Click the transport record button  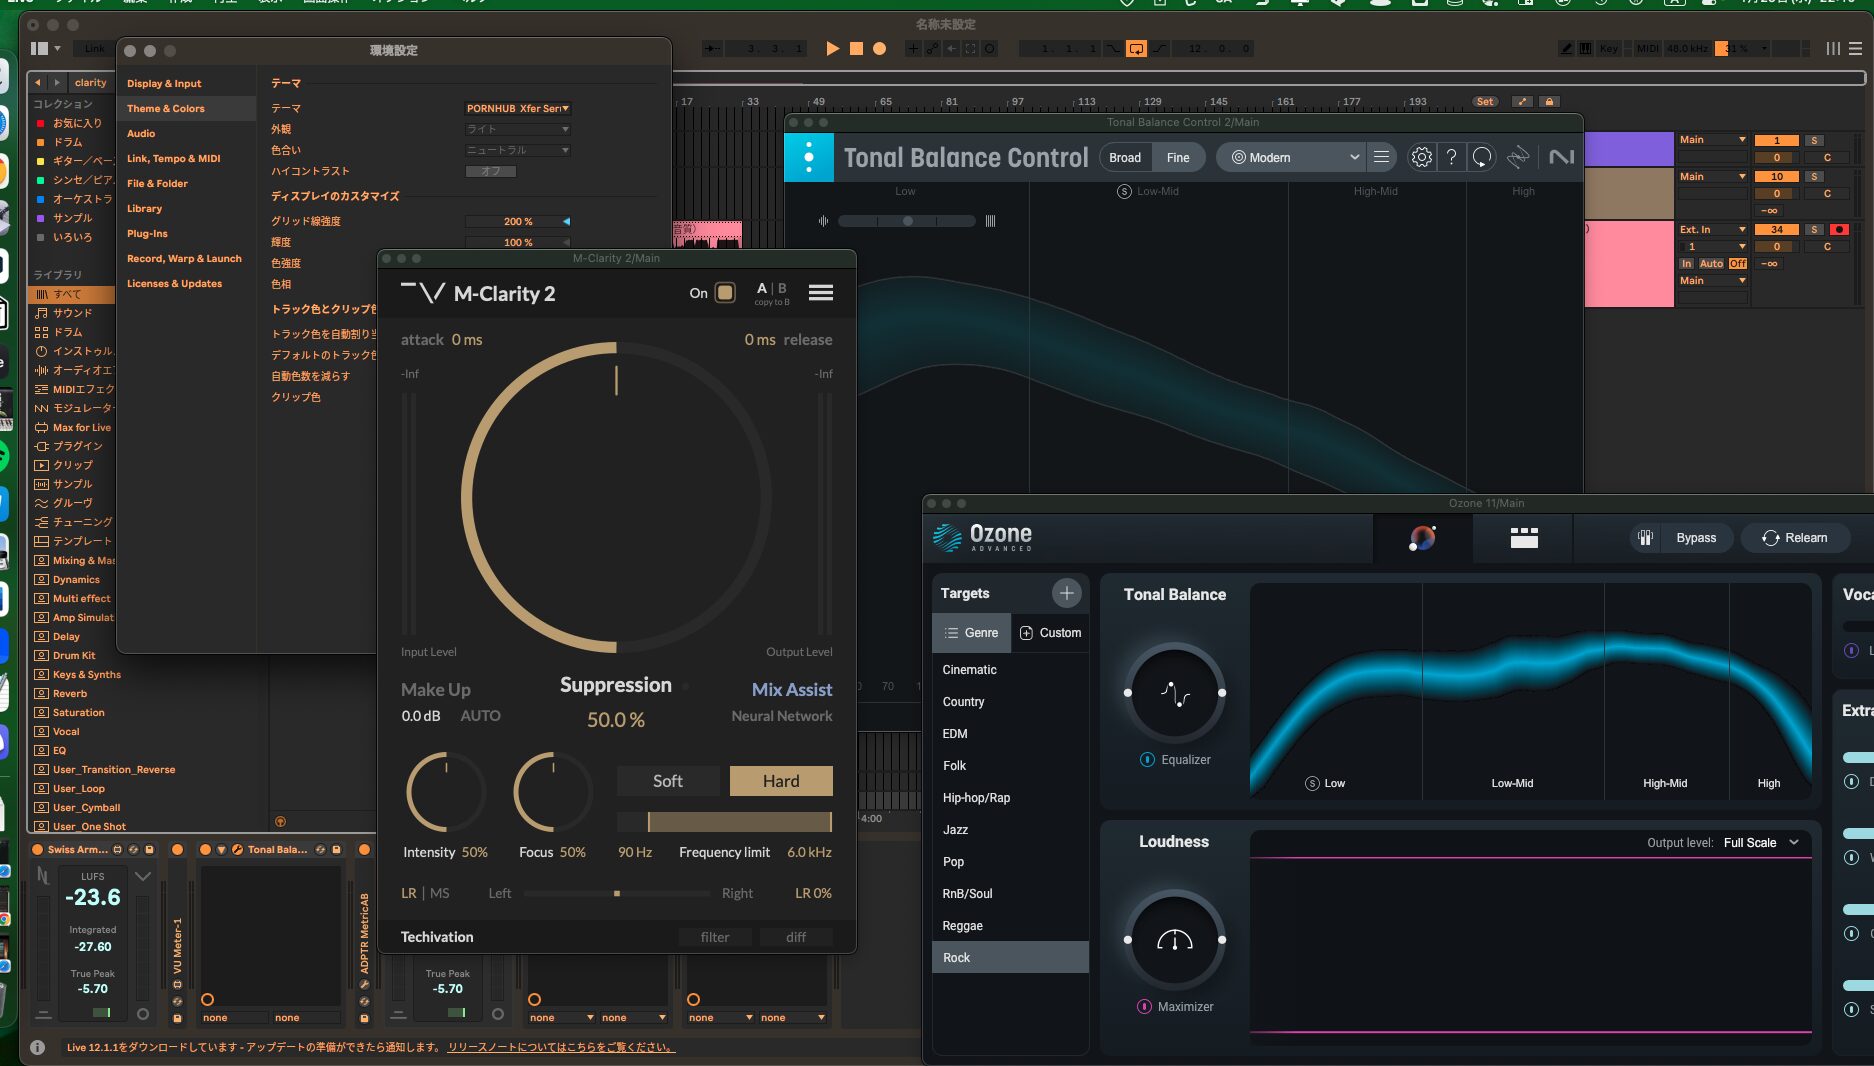coord(879,48)
